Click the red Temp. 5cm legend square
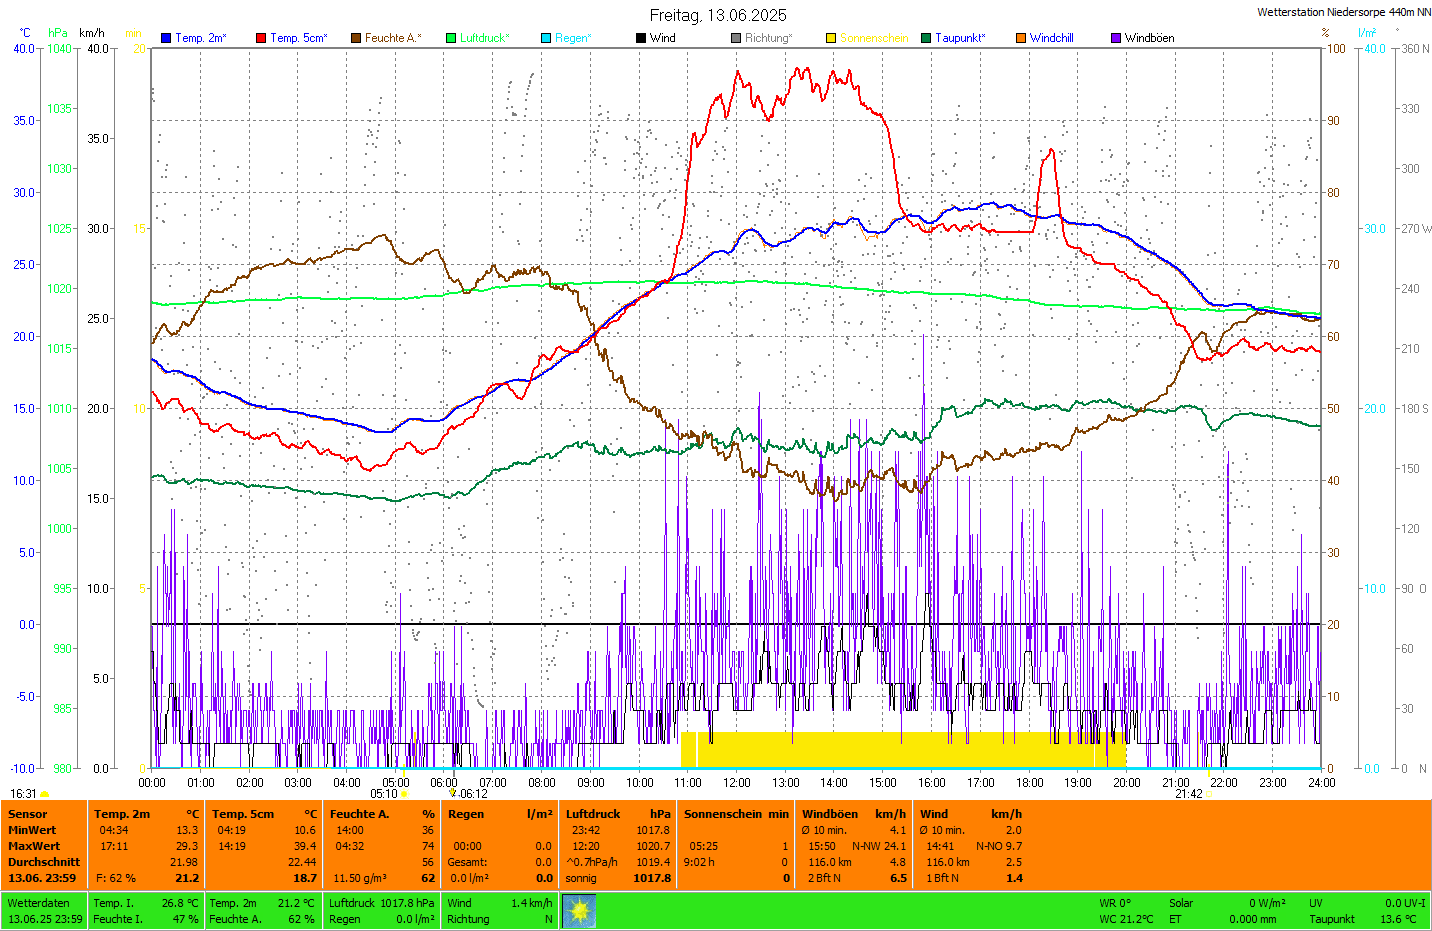 pyautogui.click(x=261, y=38)
